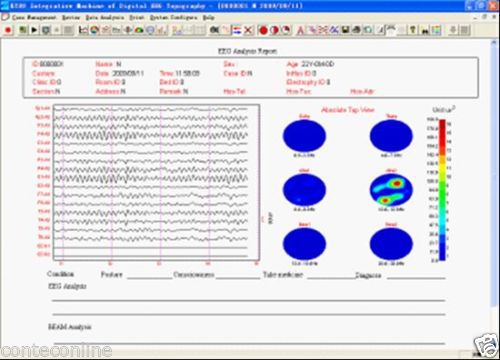The image size is (500, 360).
Task: Click the Posture input line
Action: pyautogui.click(x=149, y=276)
